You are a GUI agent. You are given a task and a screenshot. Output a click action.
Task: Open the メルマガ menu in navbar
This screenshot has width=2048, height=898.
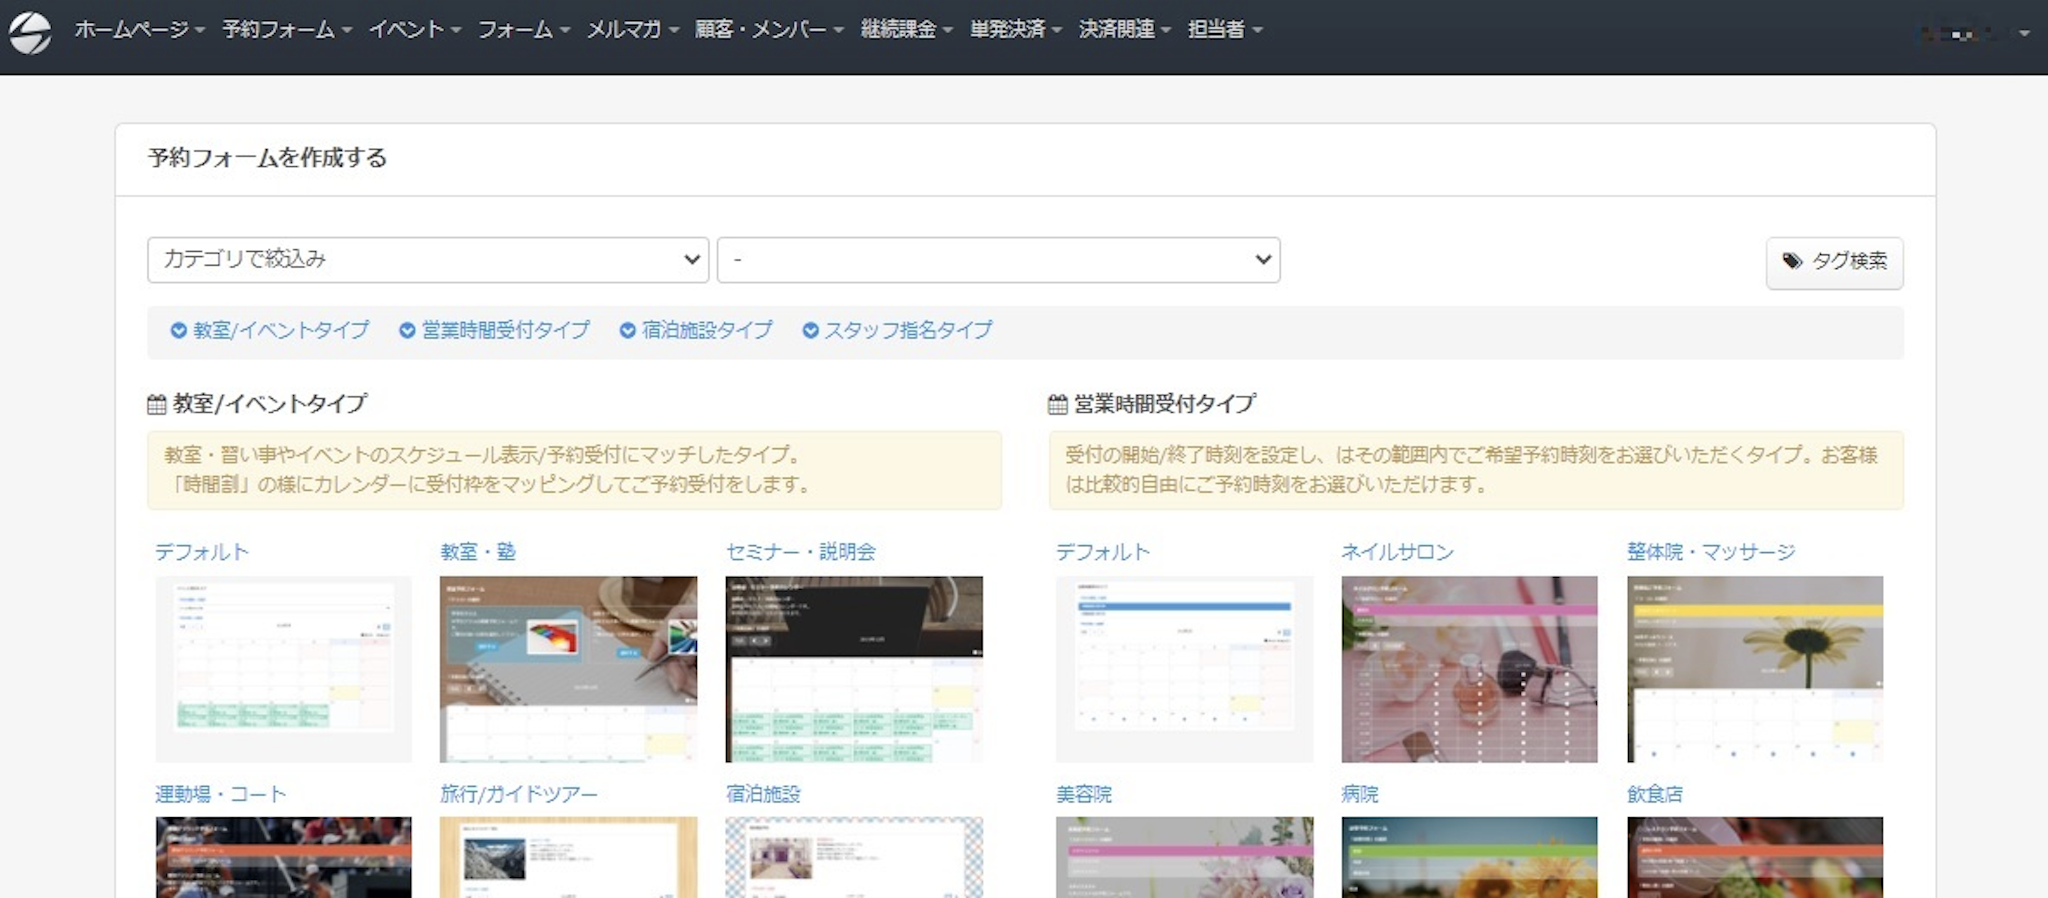632,30
